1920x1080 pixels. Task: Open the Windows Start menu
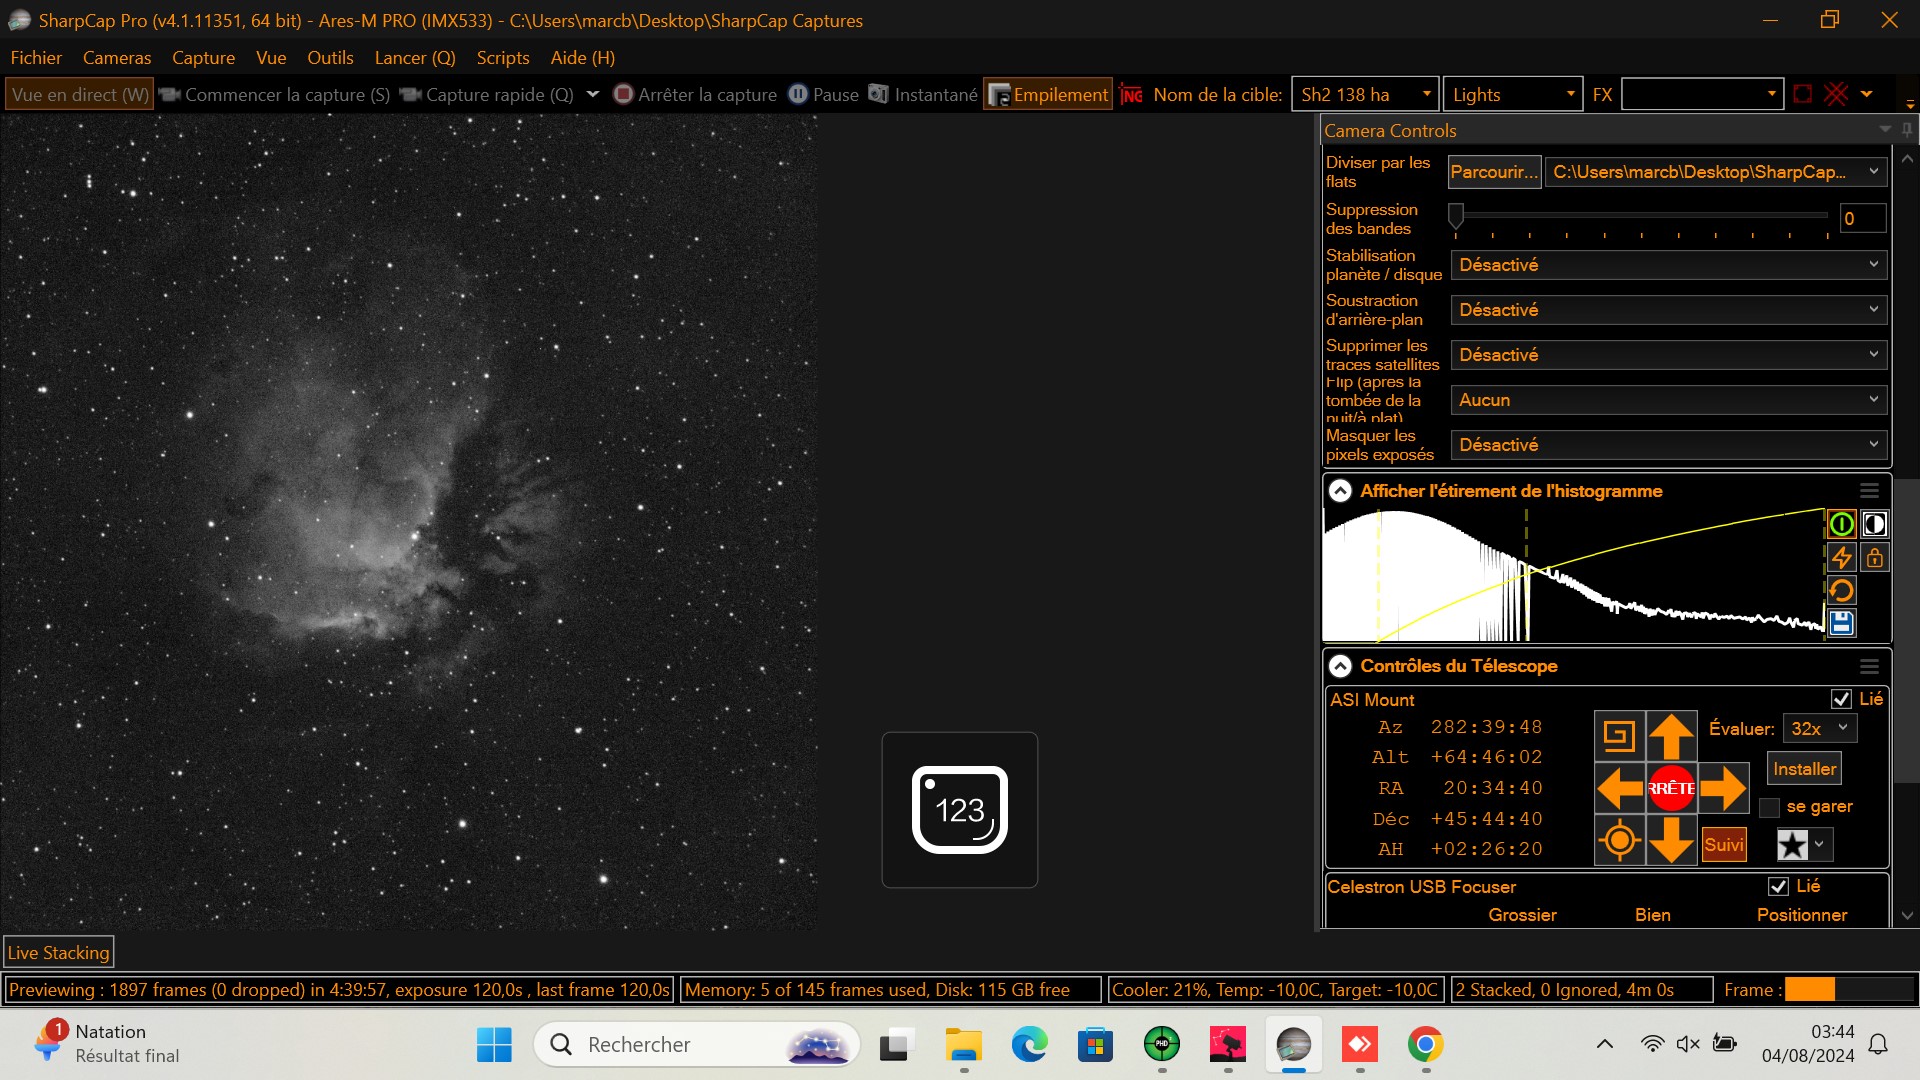(494, 1045)
